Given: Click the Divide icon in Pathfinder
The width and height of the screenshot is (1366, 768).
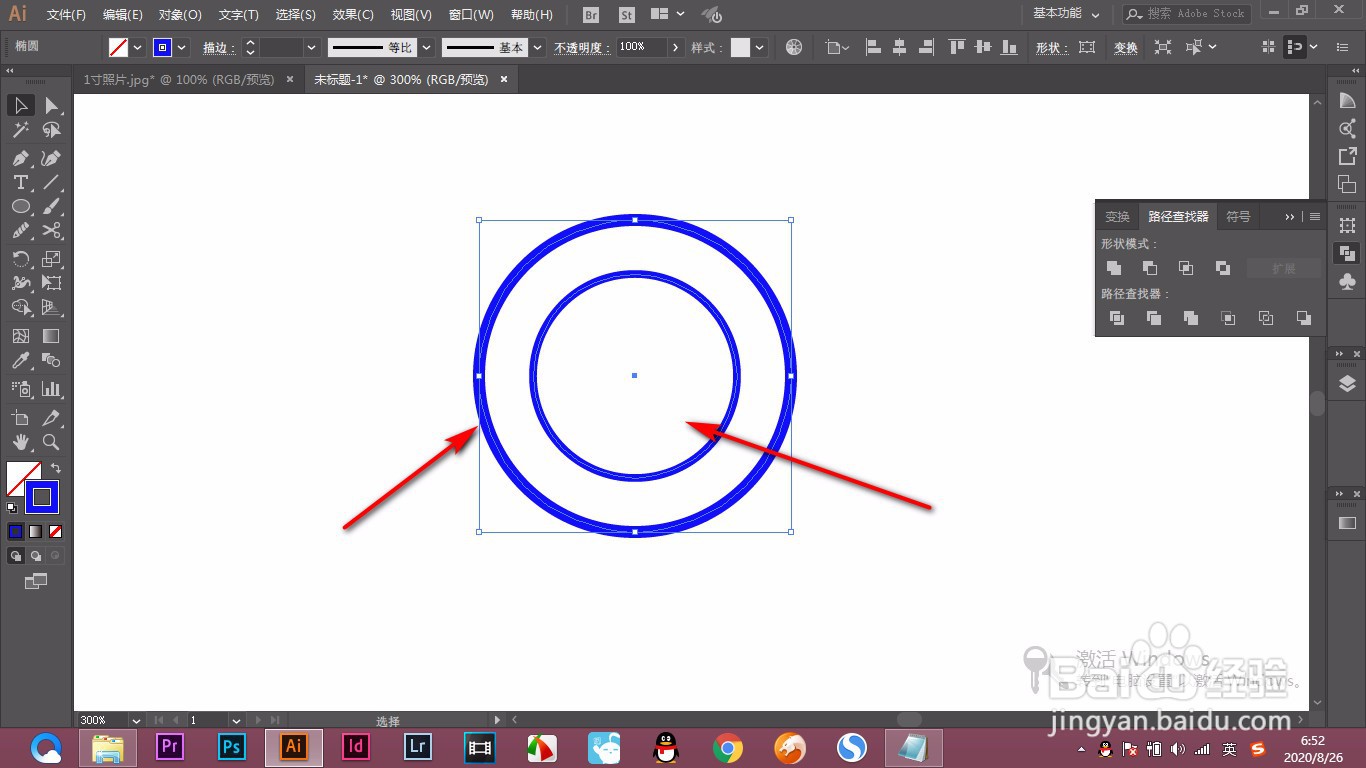Looking at the screenshot, I should [x=1117, y=318].
